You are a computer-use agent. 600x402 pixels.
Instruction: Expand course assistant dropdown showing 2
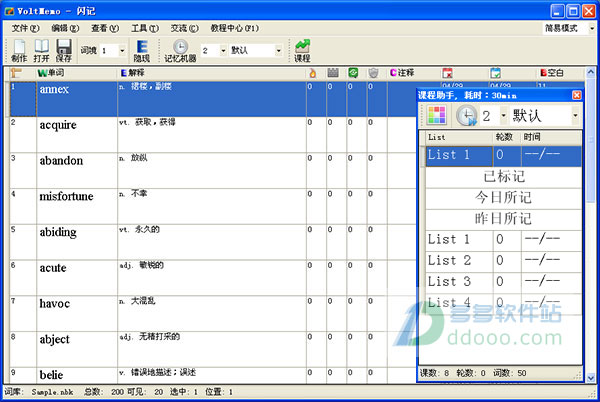pyautogui.click(x=503, y=115)
